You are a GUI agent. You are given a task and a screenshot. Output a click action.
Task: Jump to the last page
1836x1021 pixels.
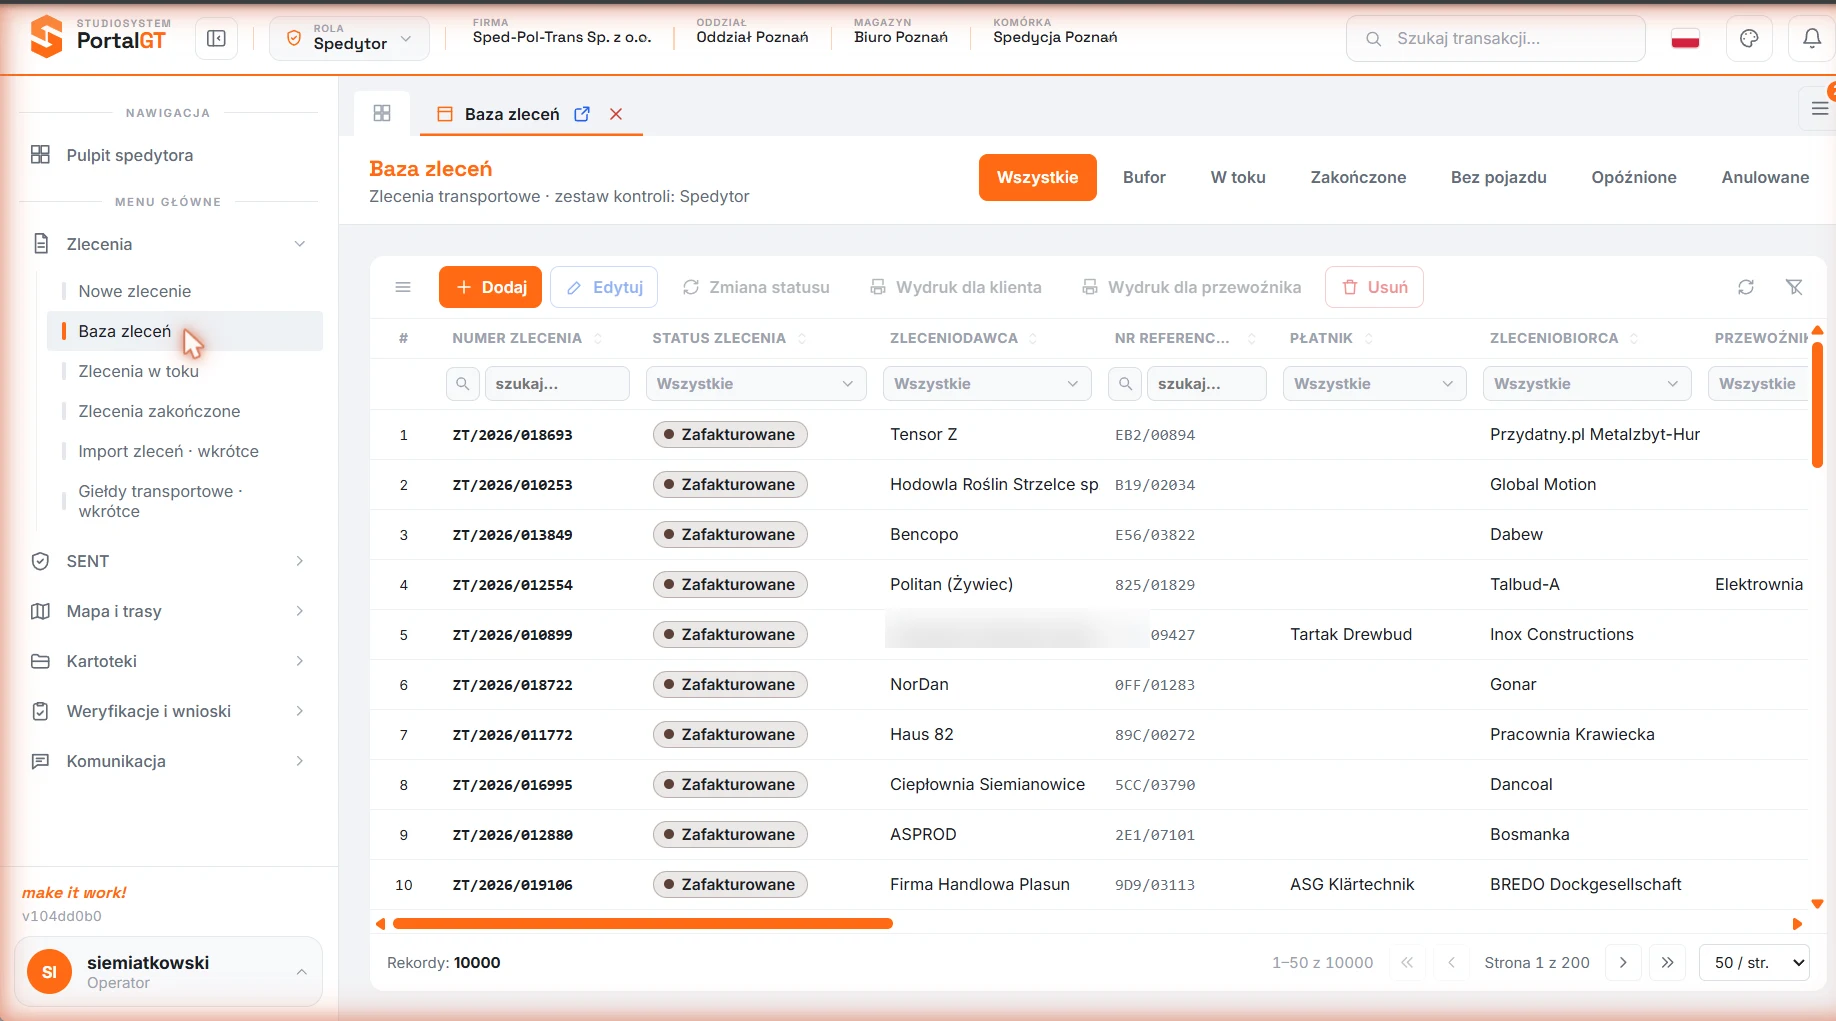(1667, 963)
